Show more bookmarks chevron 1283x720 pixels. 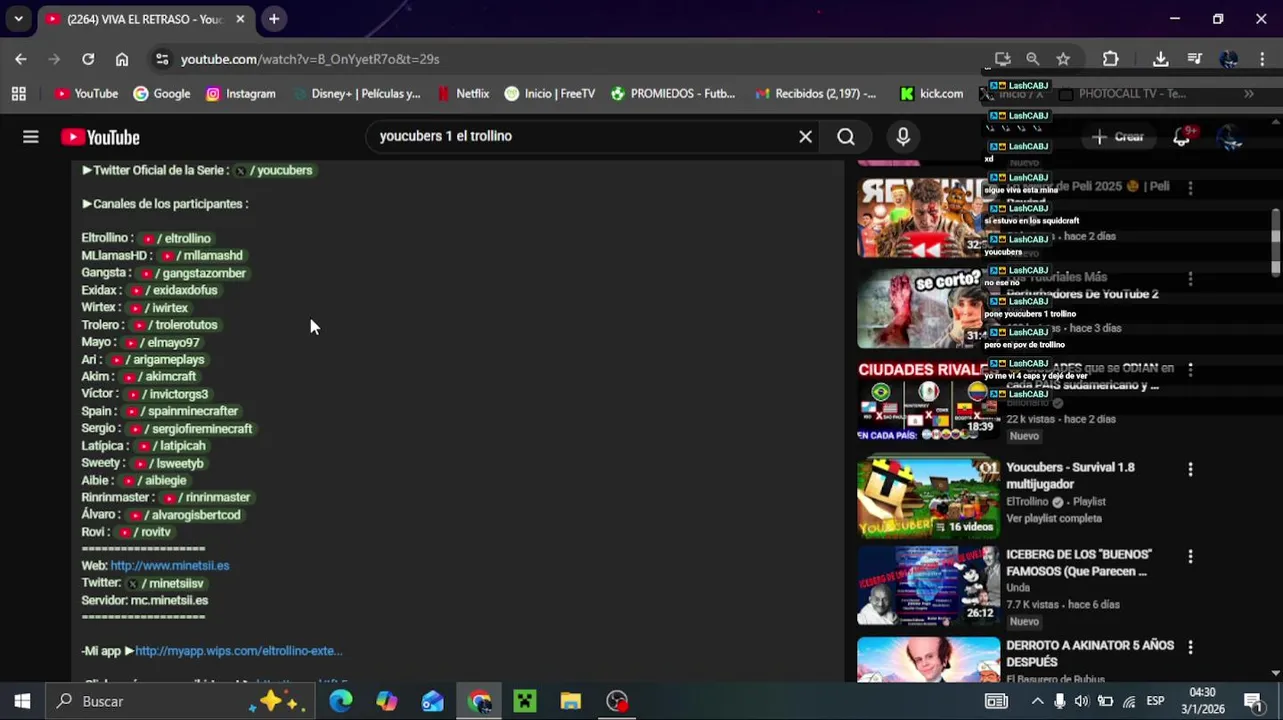(1249, 93)
